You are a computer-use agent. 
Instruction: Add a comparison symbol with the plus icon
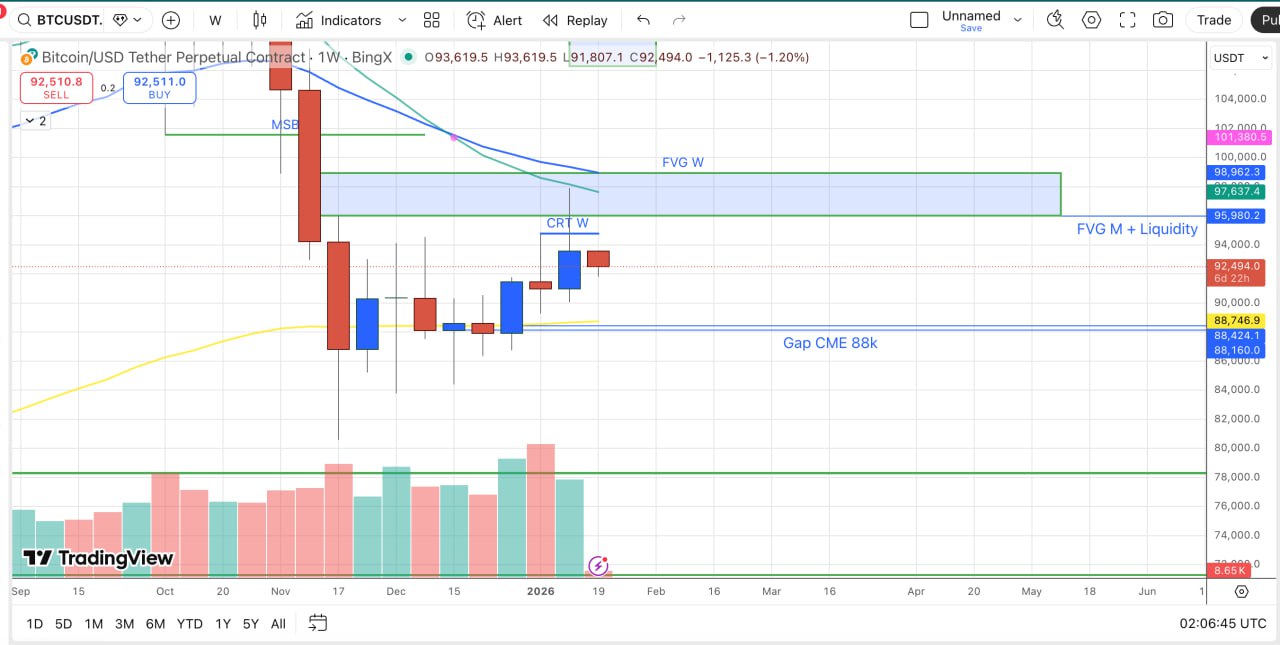coord(170,20)
